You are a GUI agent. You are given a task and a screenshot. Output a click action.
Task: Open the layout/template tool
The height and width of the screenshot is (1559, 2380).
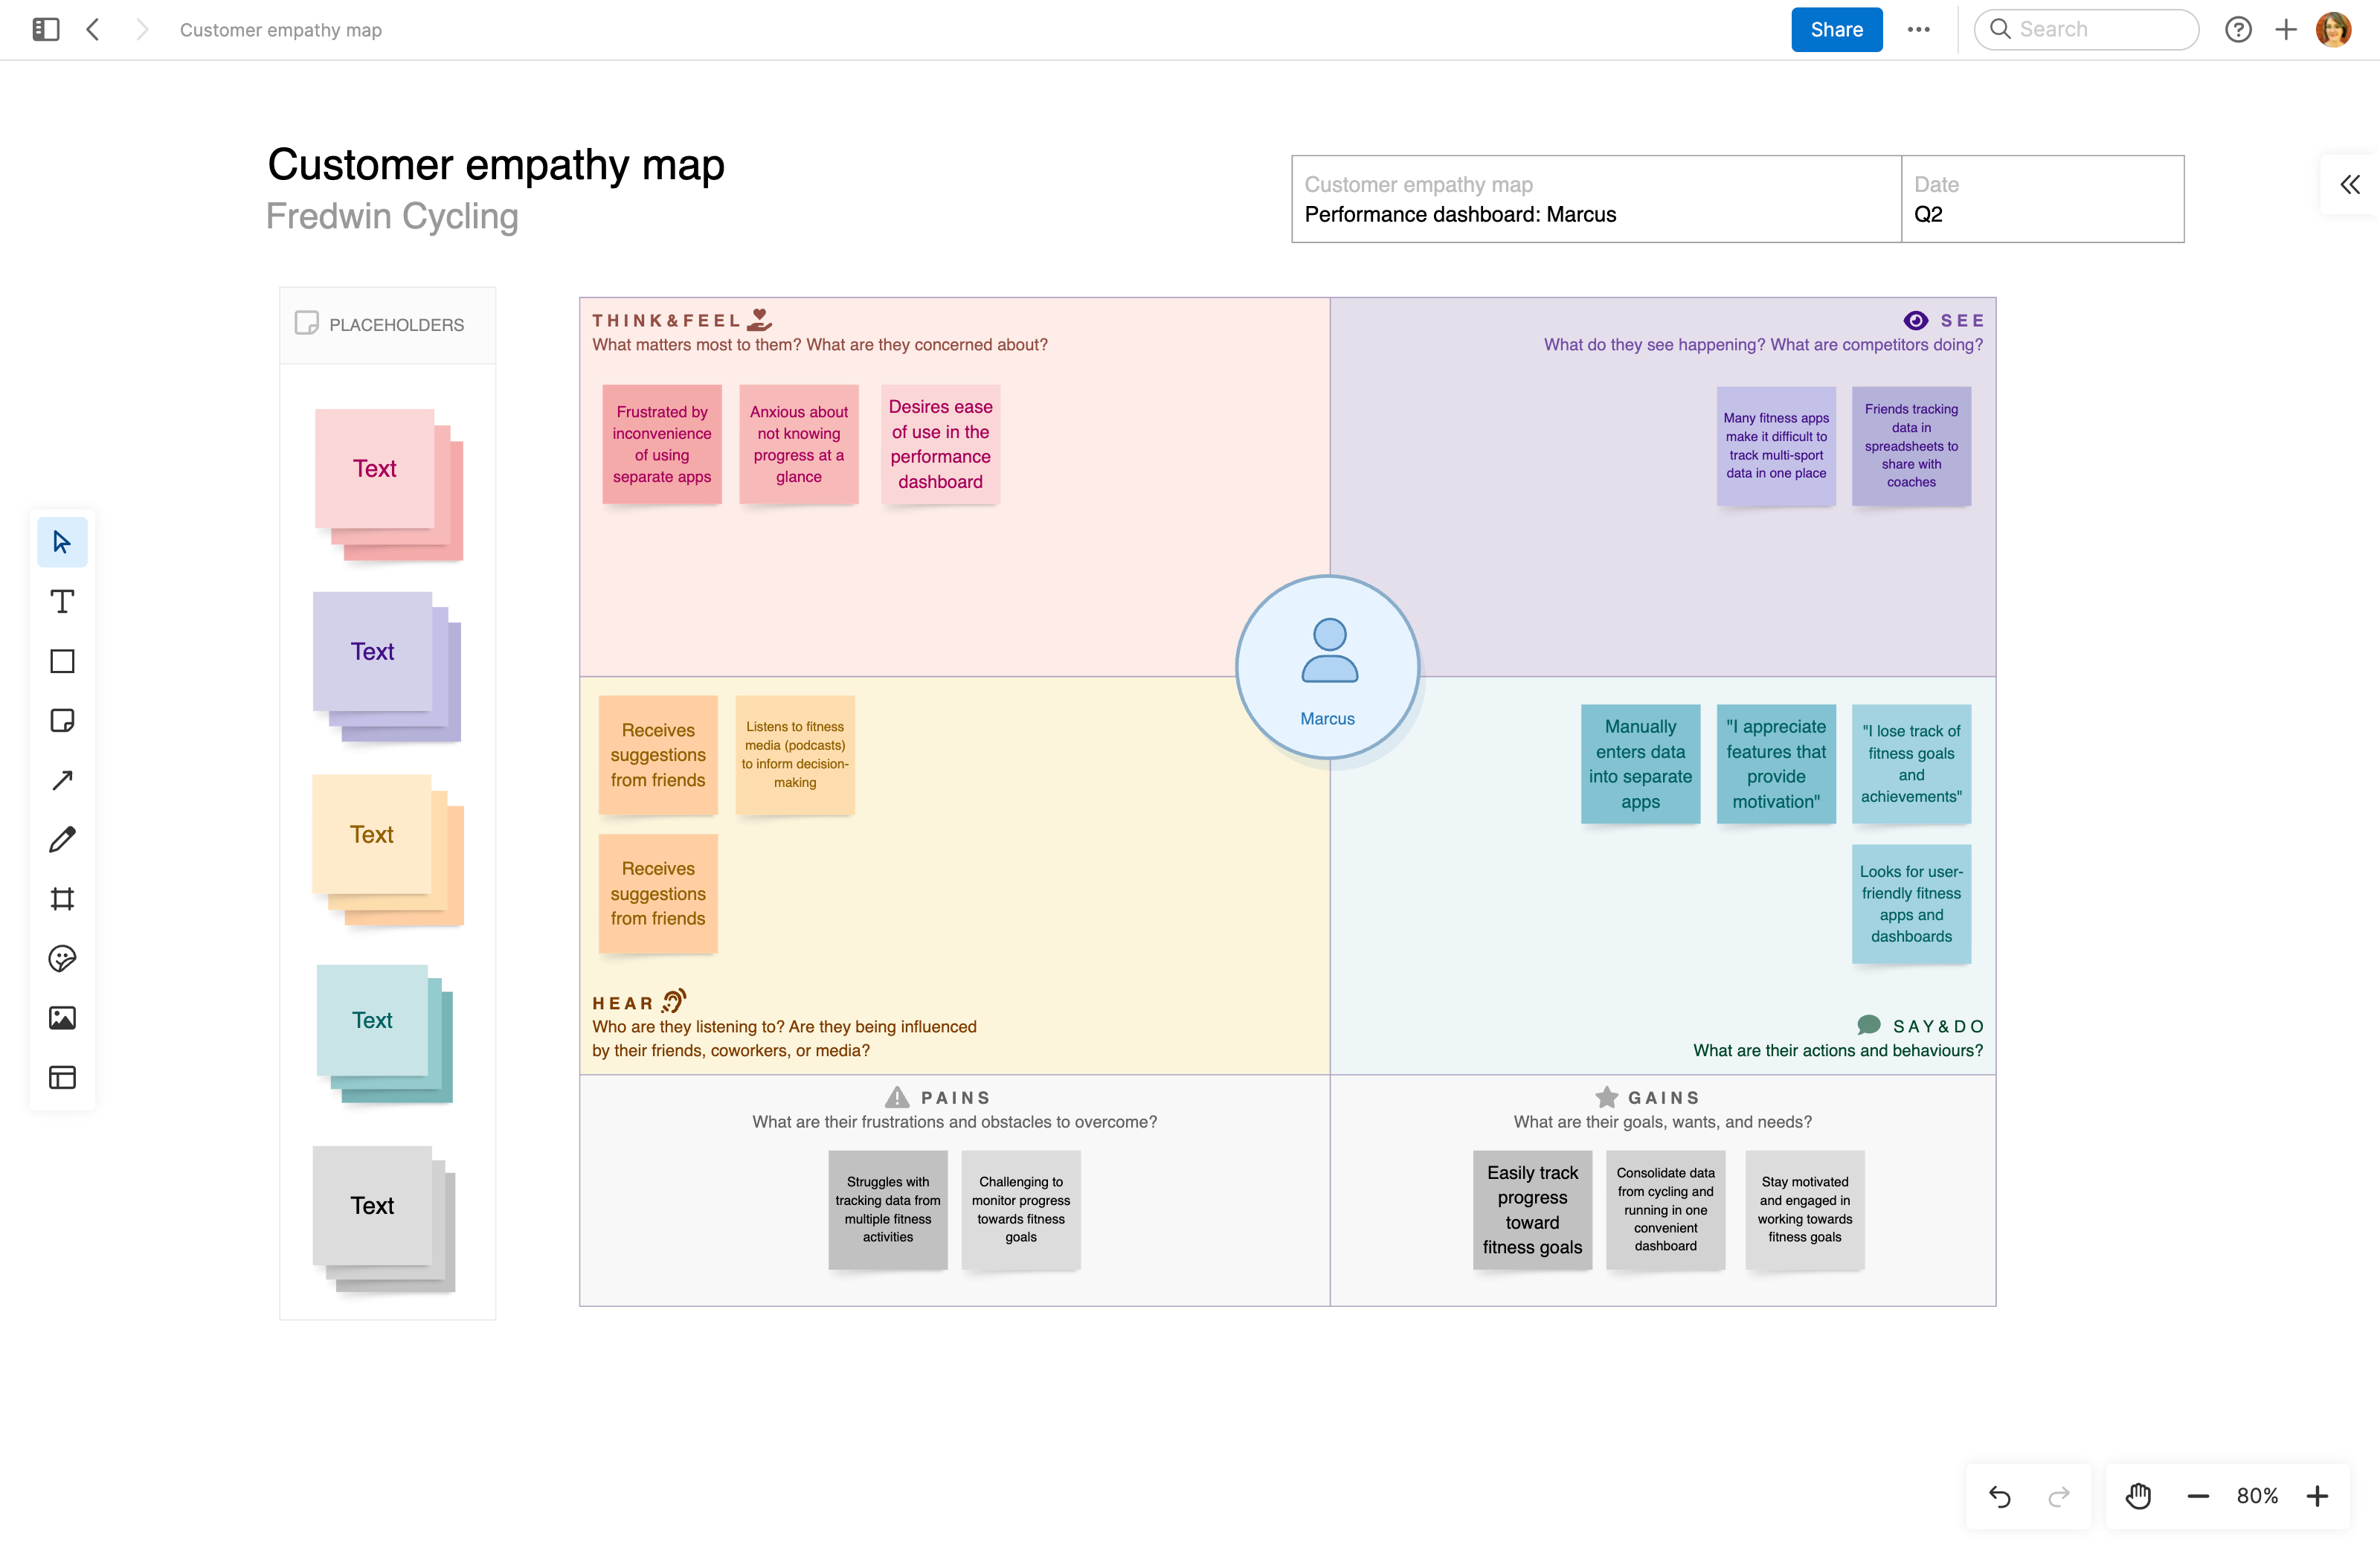pyautogui.click(x=62, y=1078)
